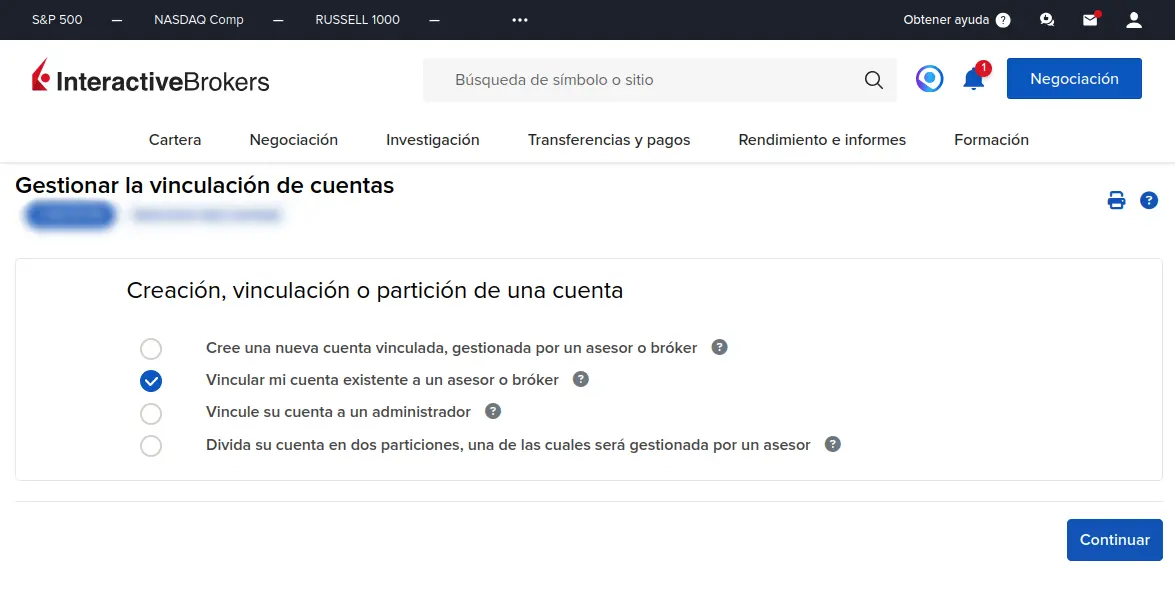Choose to divide account into two partitions

151,445
